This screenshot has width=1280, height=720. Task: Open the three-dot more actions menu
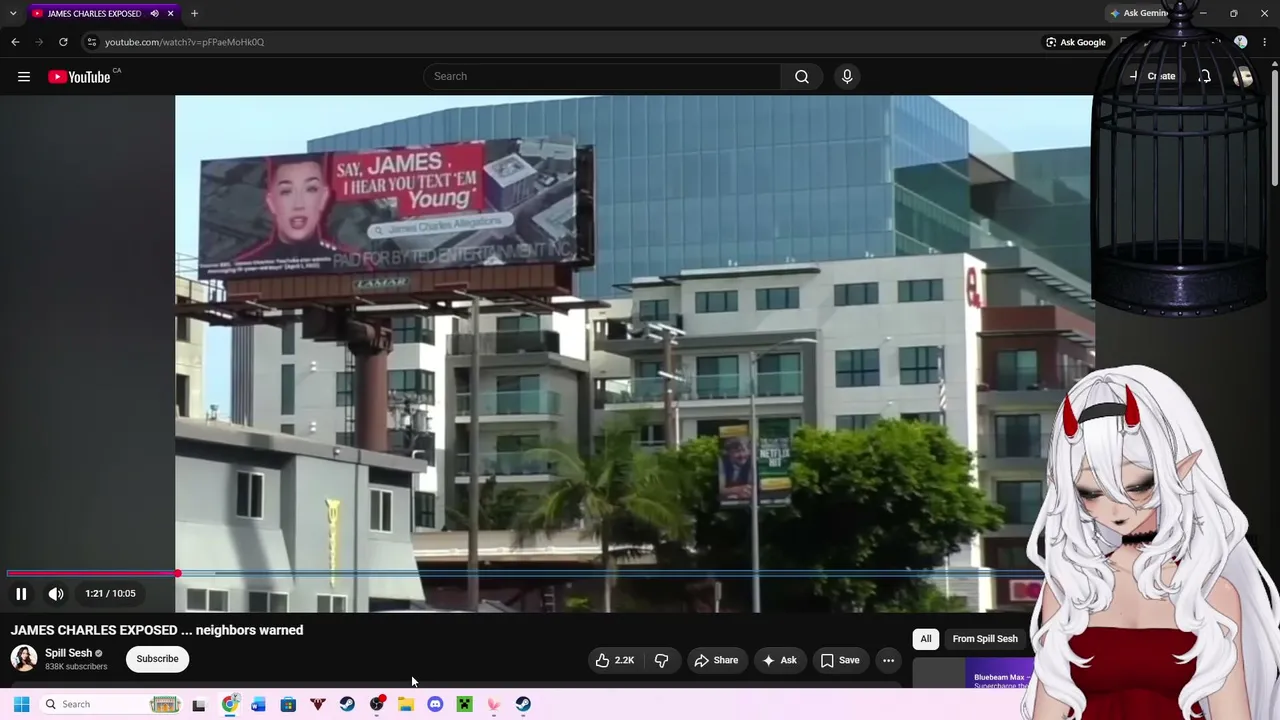pos(888,660)
